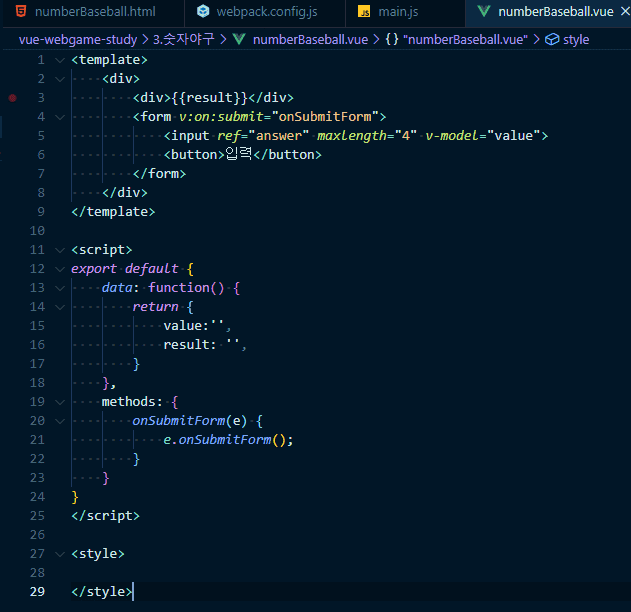Viewport: 631px width, 612px height.
Task: Open vue-webgame-study breadcrumb
Action: coord(78,39)
